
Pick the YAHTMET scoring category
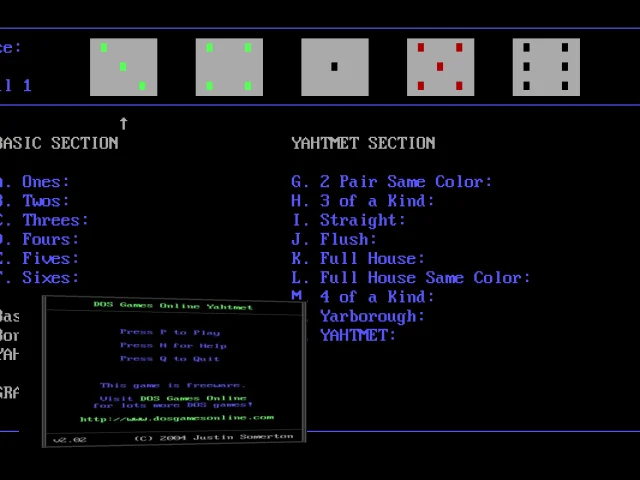click(358, 335)
